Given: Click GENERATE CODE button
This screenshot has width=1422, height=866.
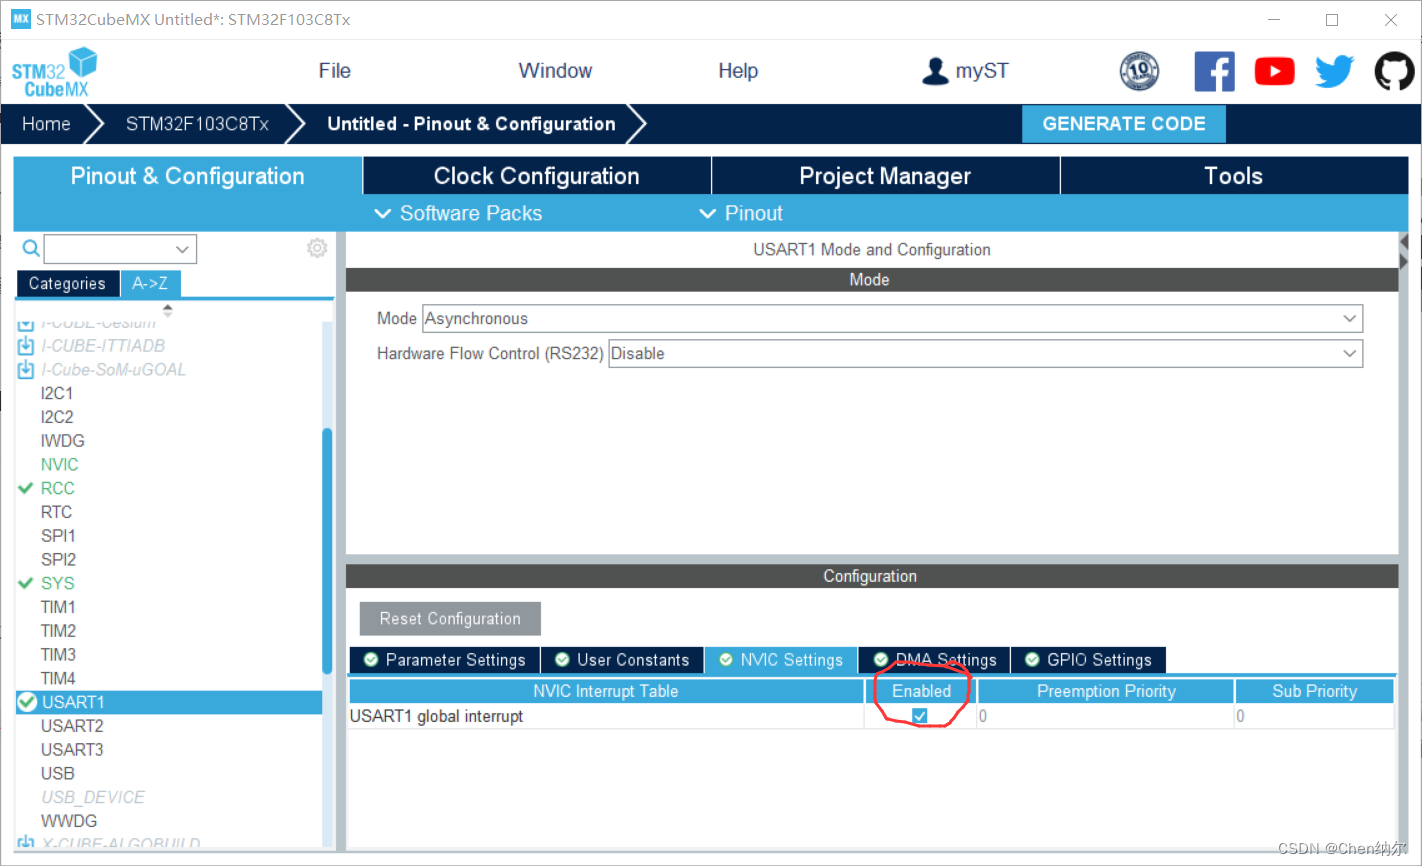Looking at the screenshot, I should click(x=1124, y=124).
